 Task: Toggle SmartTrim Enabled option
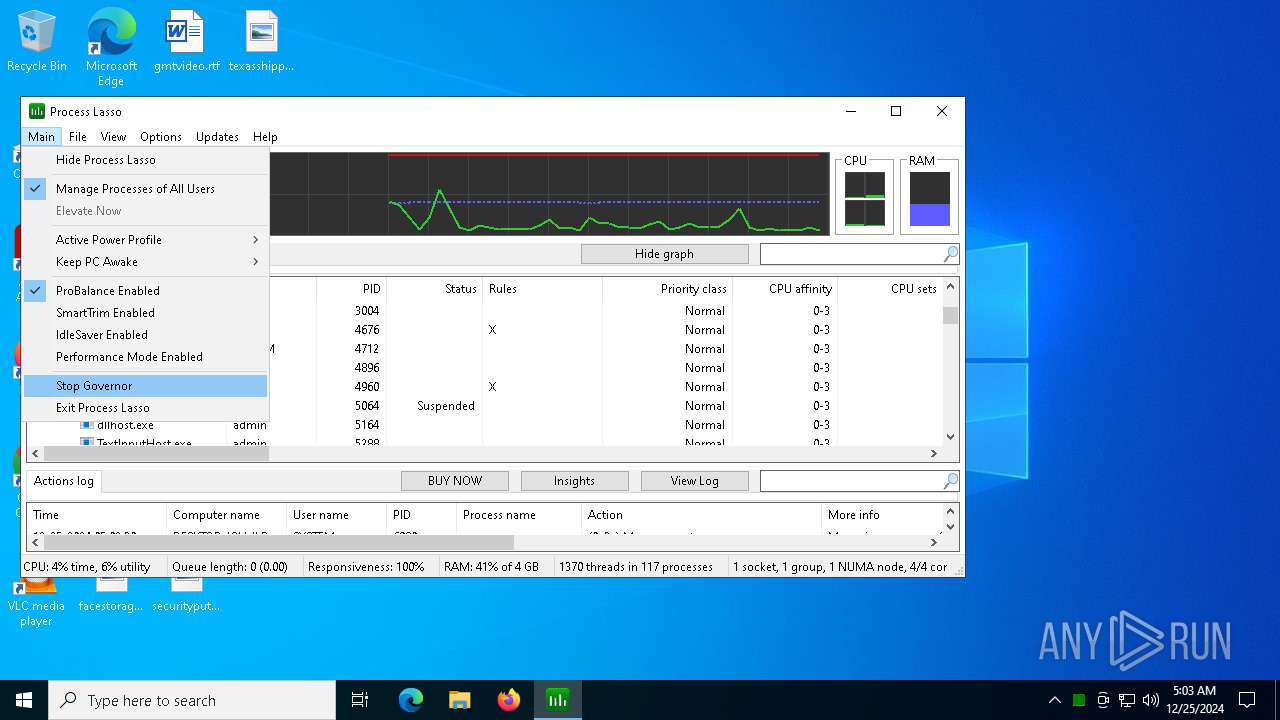pos(146,312)
